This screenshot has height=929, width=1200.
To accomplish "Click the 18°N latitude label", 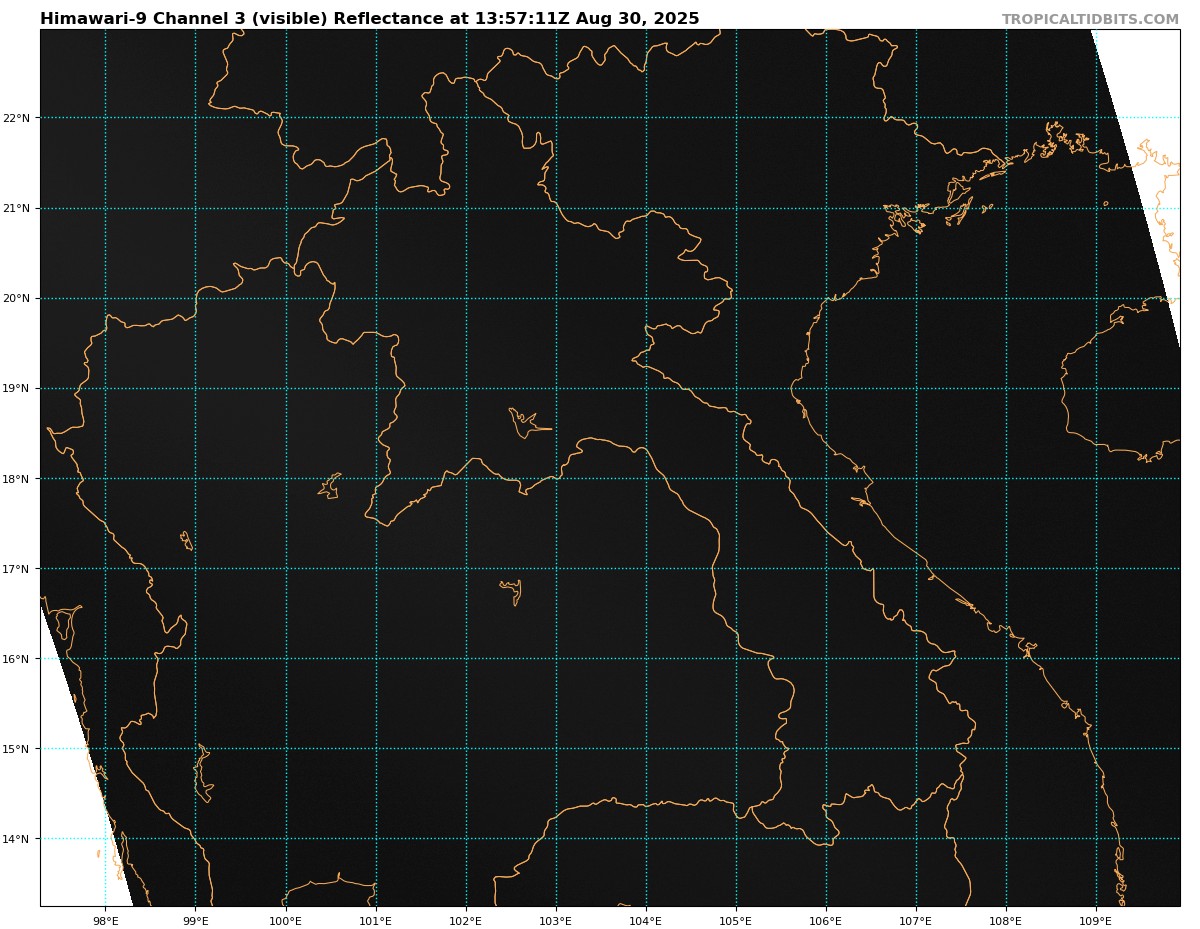I will pos(17,478).
